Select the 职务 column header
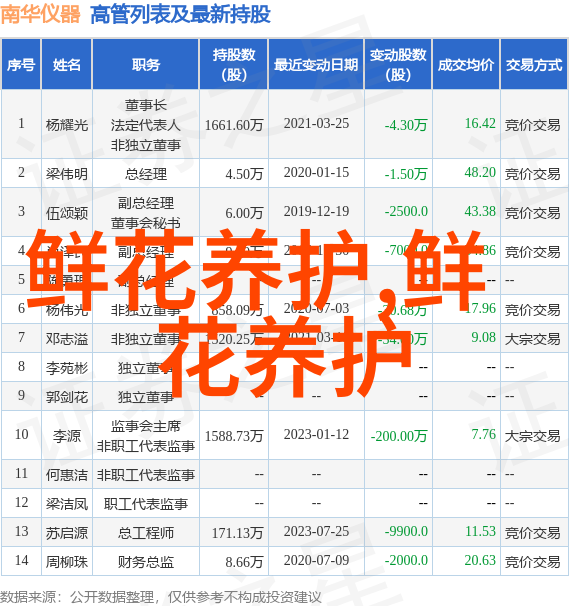The width and height of the screenshot is (569, 606). click(x=146, y=64)
